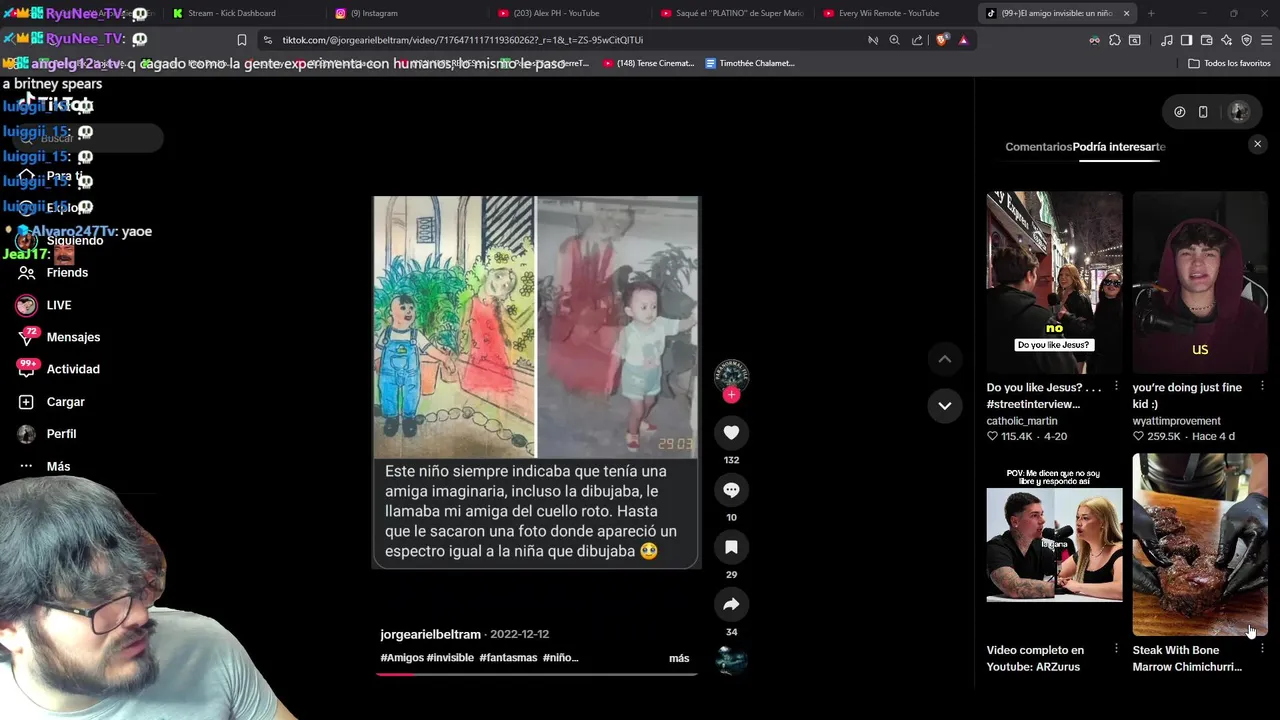
Task: Click the phone app icon at panel top
Action: [1203, 112]
